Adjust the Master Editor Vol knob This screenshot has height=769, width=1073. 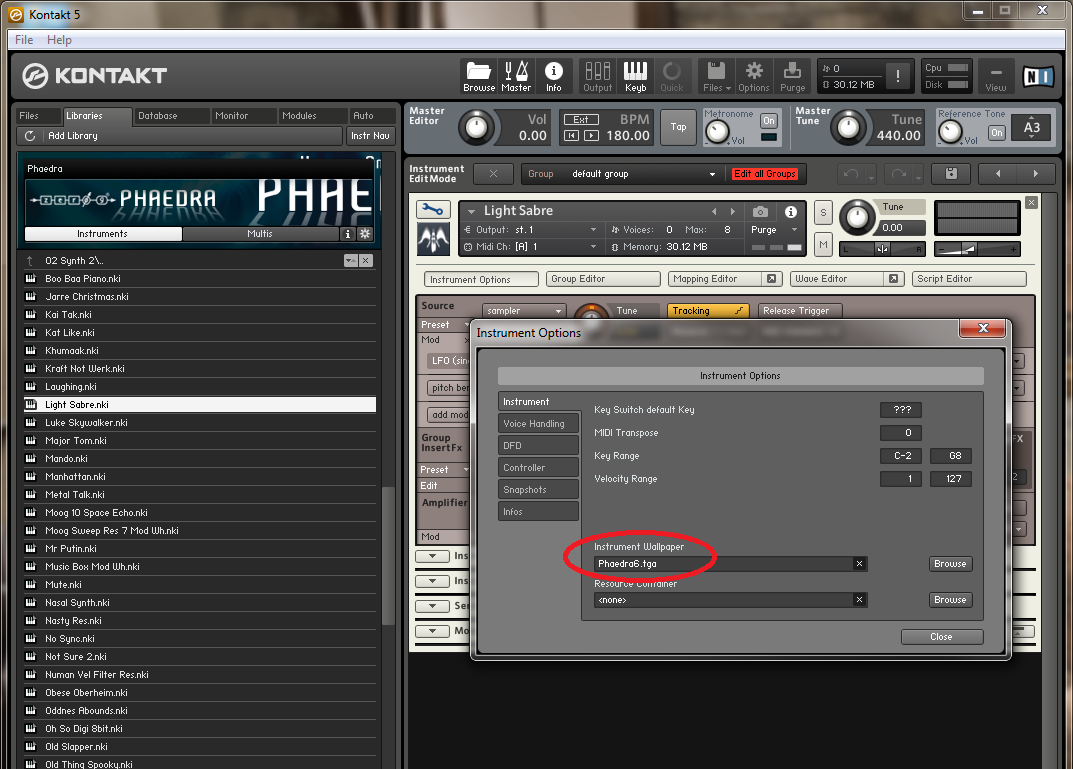(x=476, y=127)
